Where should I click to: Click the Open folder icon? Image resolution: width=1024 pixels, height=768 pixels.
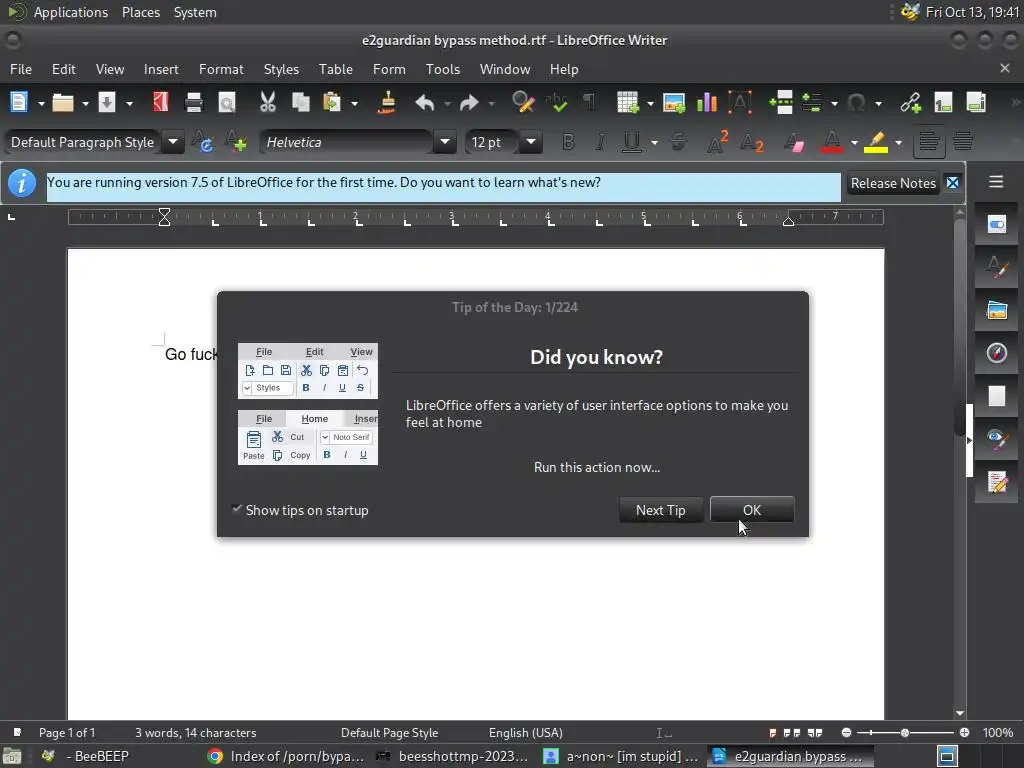pyautogui.click(x=63, y=103)
